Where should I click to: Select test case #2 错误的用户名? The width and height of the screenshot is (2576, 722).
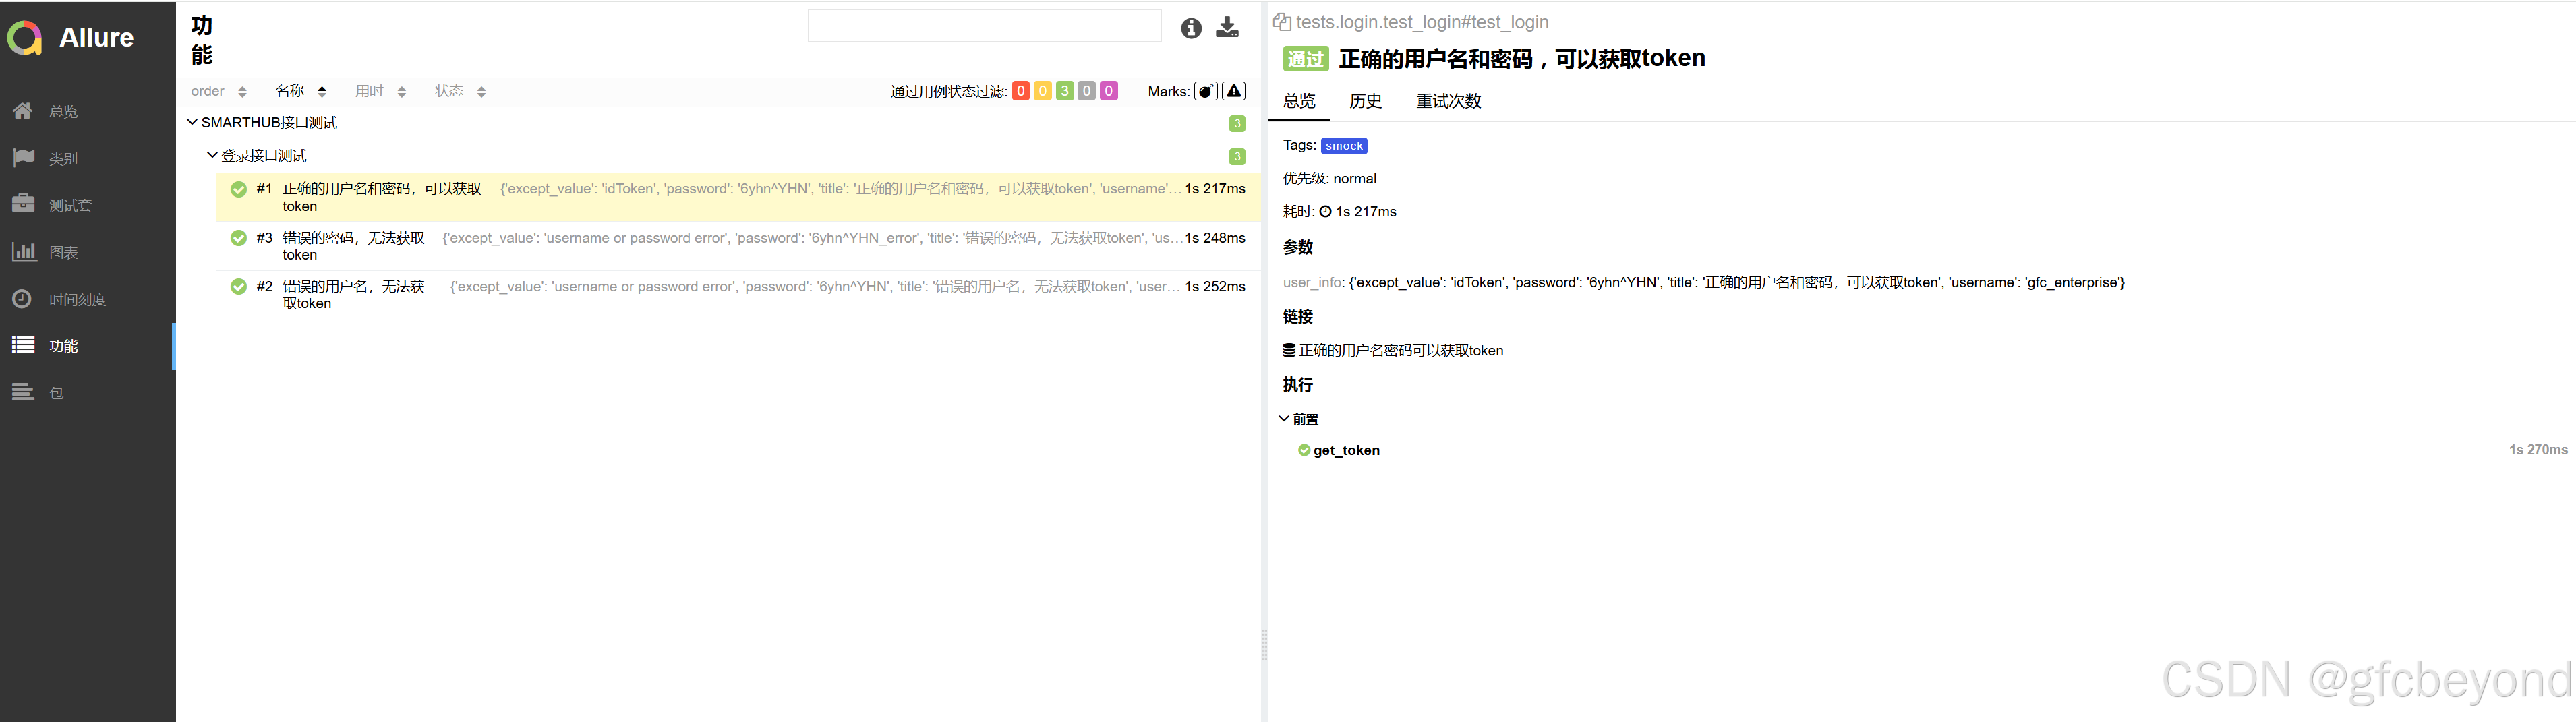pos(738,295)
